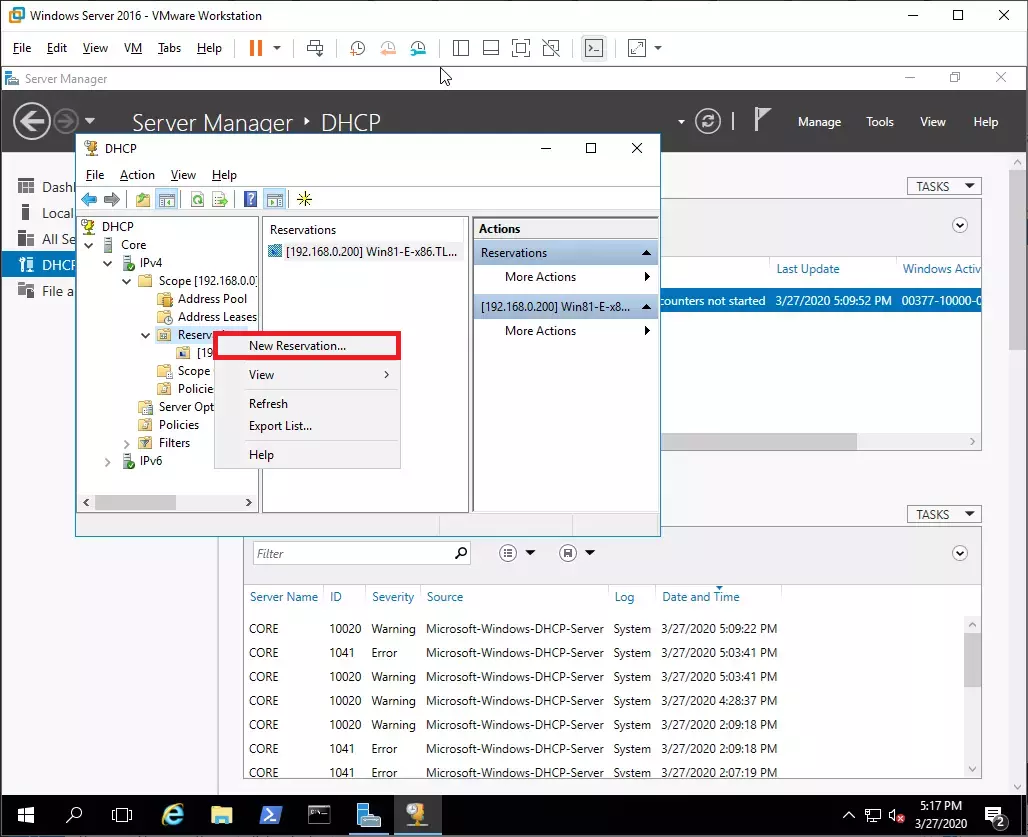Collapse the Scope [192.168.0.0] tree node
Screen dimensions: 1028x837
click(127, 281)
